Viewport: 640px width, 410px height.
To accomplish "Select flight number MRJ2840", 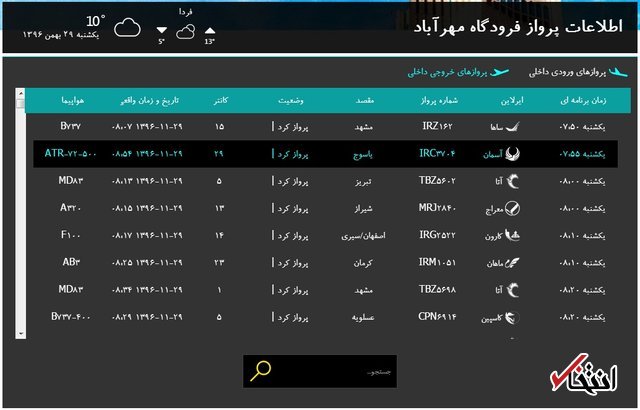I will click(437, 208).
